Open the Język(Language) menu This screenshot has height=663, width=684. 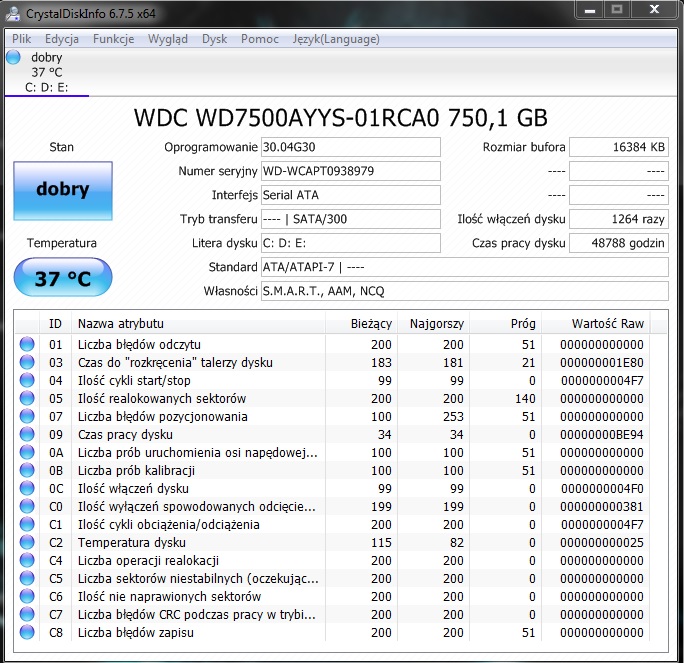click(336, 39)
